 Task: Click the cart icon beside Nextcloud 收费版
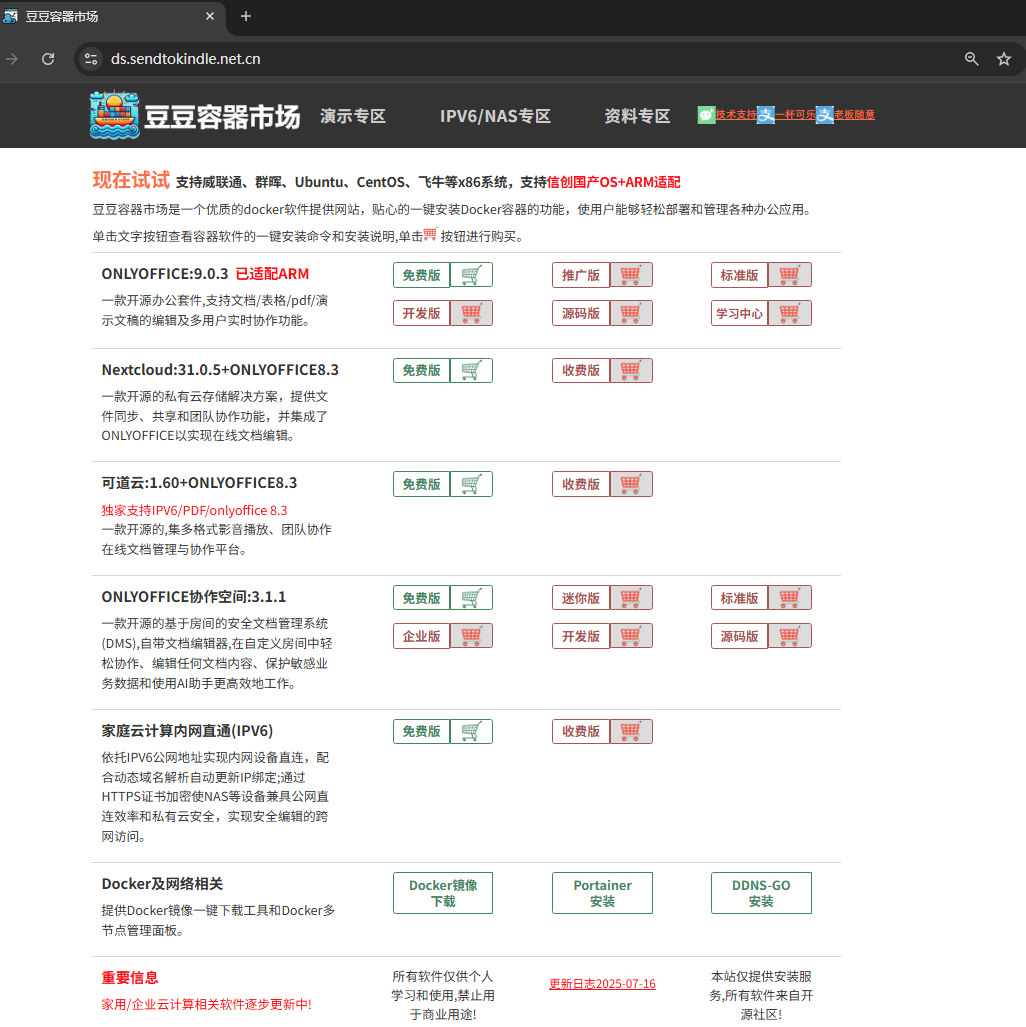[630, 371]
